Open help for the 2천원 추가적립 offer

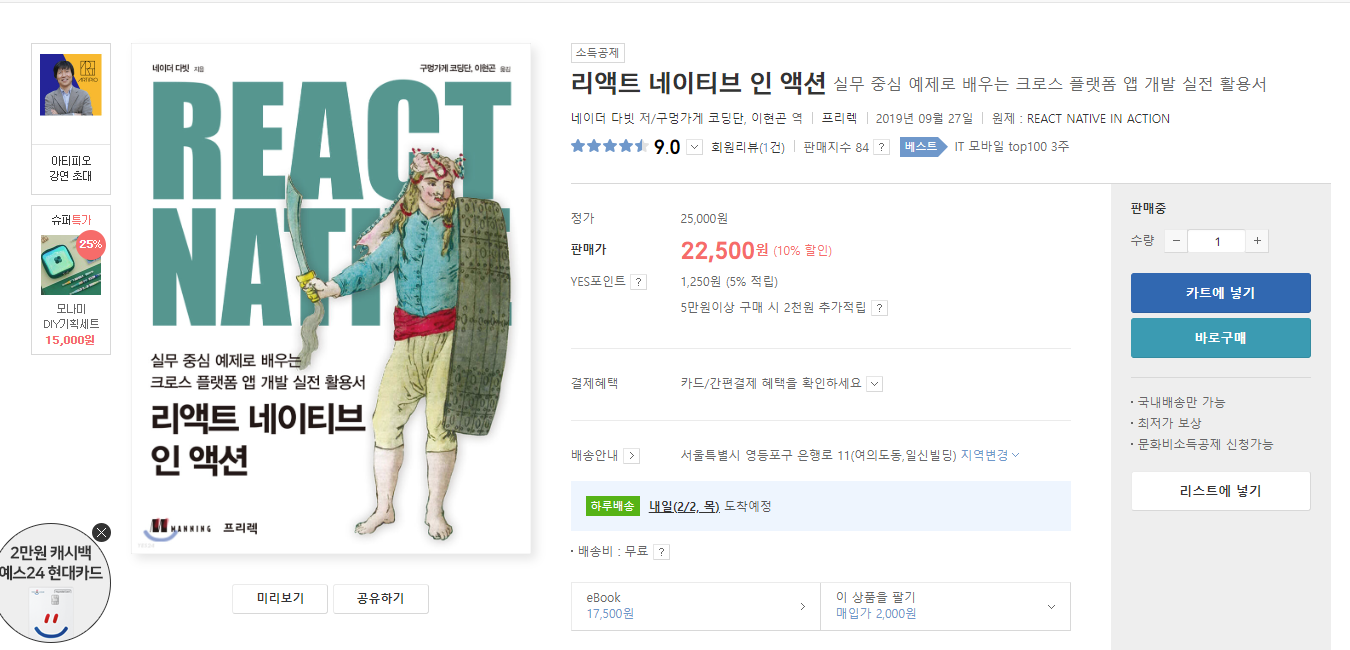pyautogui.click(x=879, y=308)
